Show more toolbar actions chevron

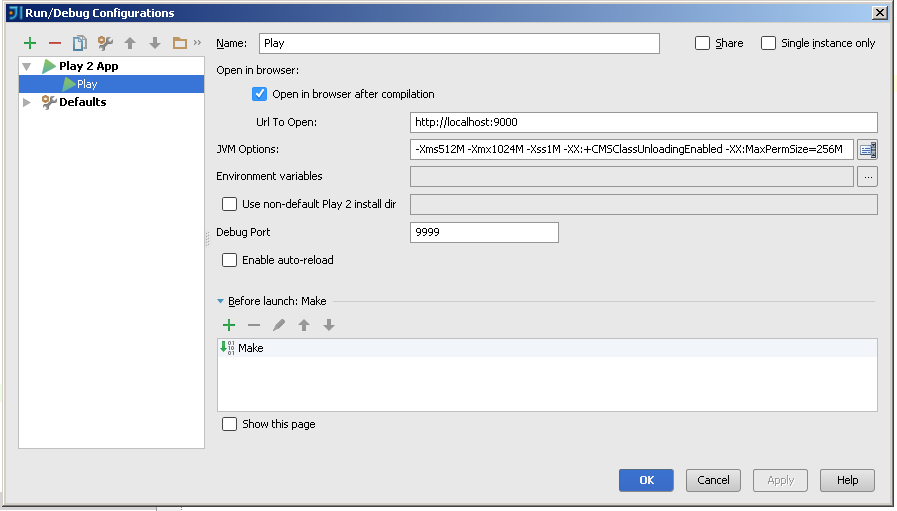[x=197, y=42]
